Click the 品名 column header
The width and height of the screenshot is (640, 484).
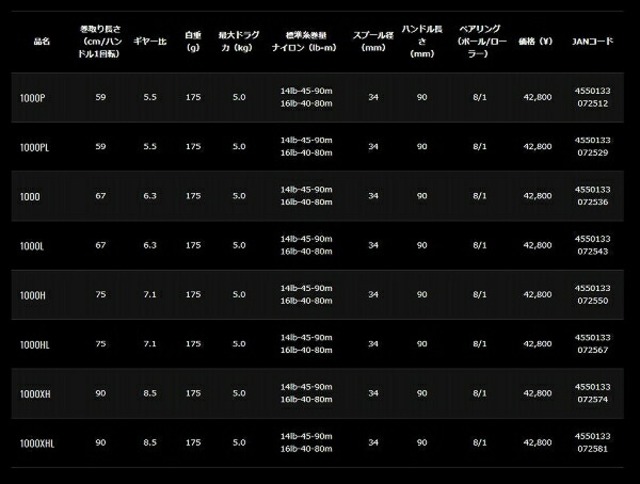click(42, 41)
